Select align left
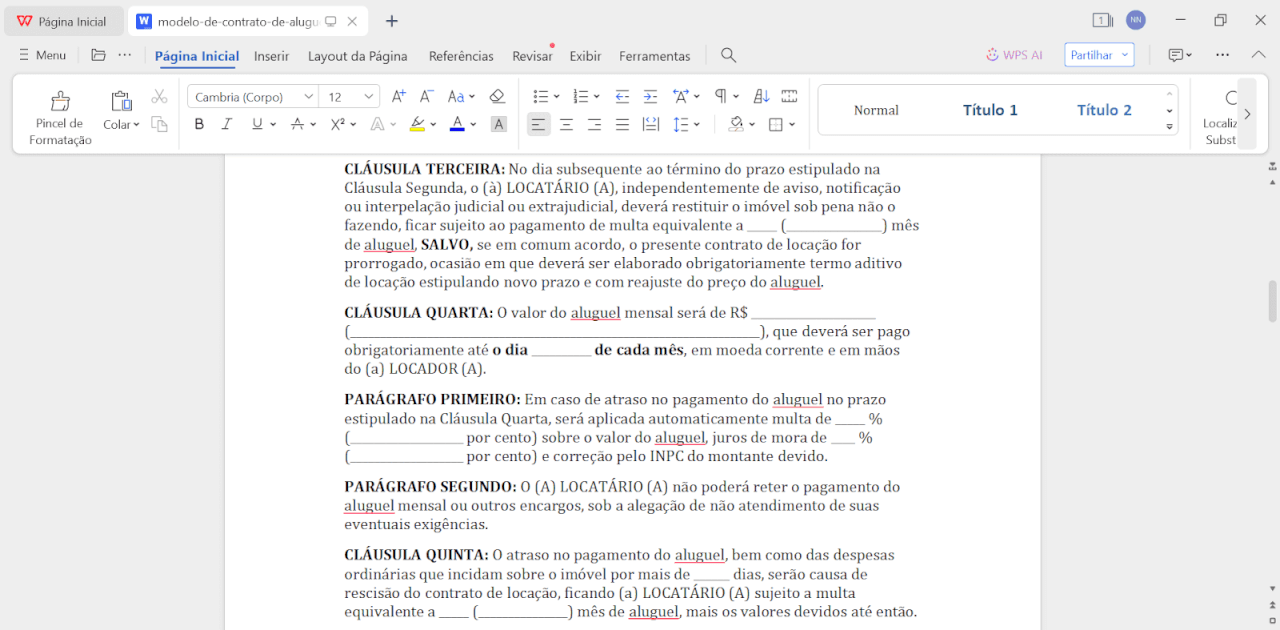1280x630 pixels. [x=538, y=124]
